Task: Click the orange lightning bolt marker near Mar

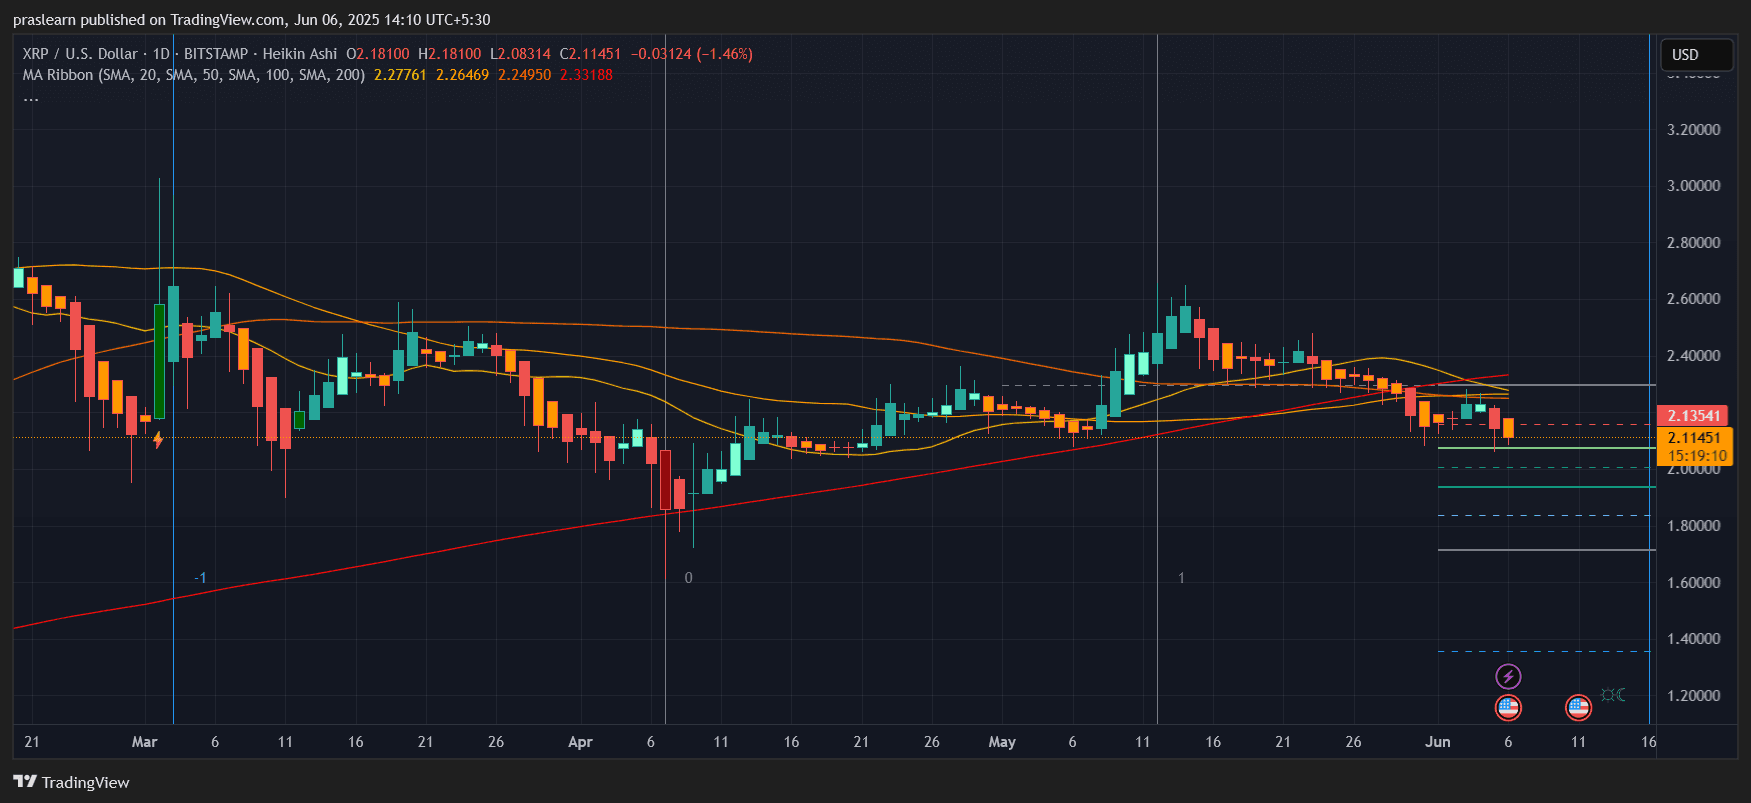Action: coord(158,439)
